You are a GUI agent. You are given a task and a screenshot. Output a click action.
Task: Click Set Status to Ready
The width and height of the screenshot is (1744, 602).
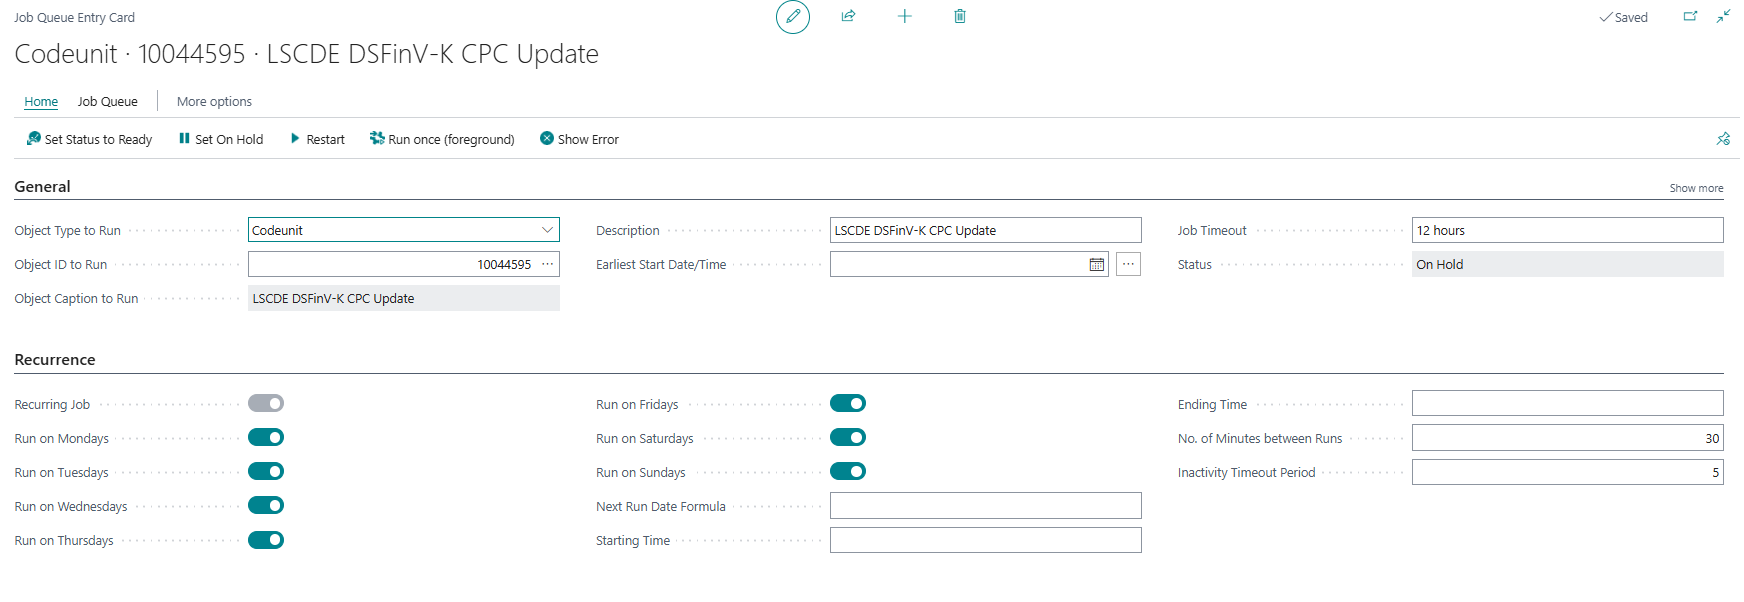[x=90, y=140]
